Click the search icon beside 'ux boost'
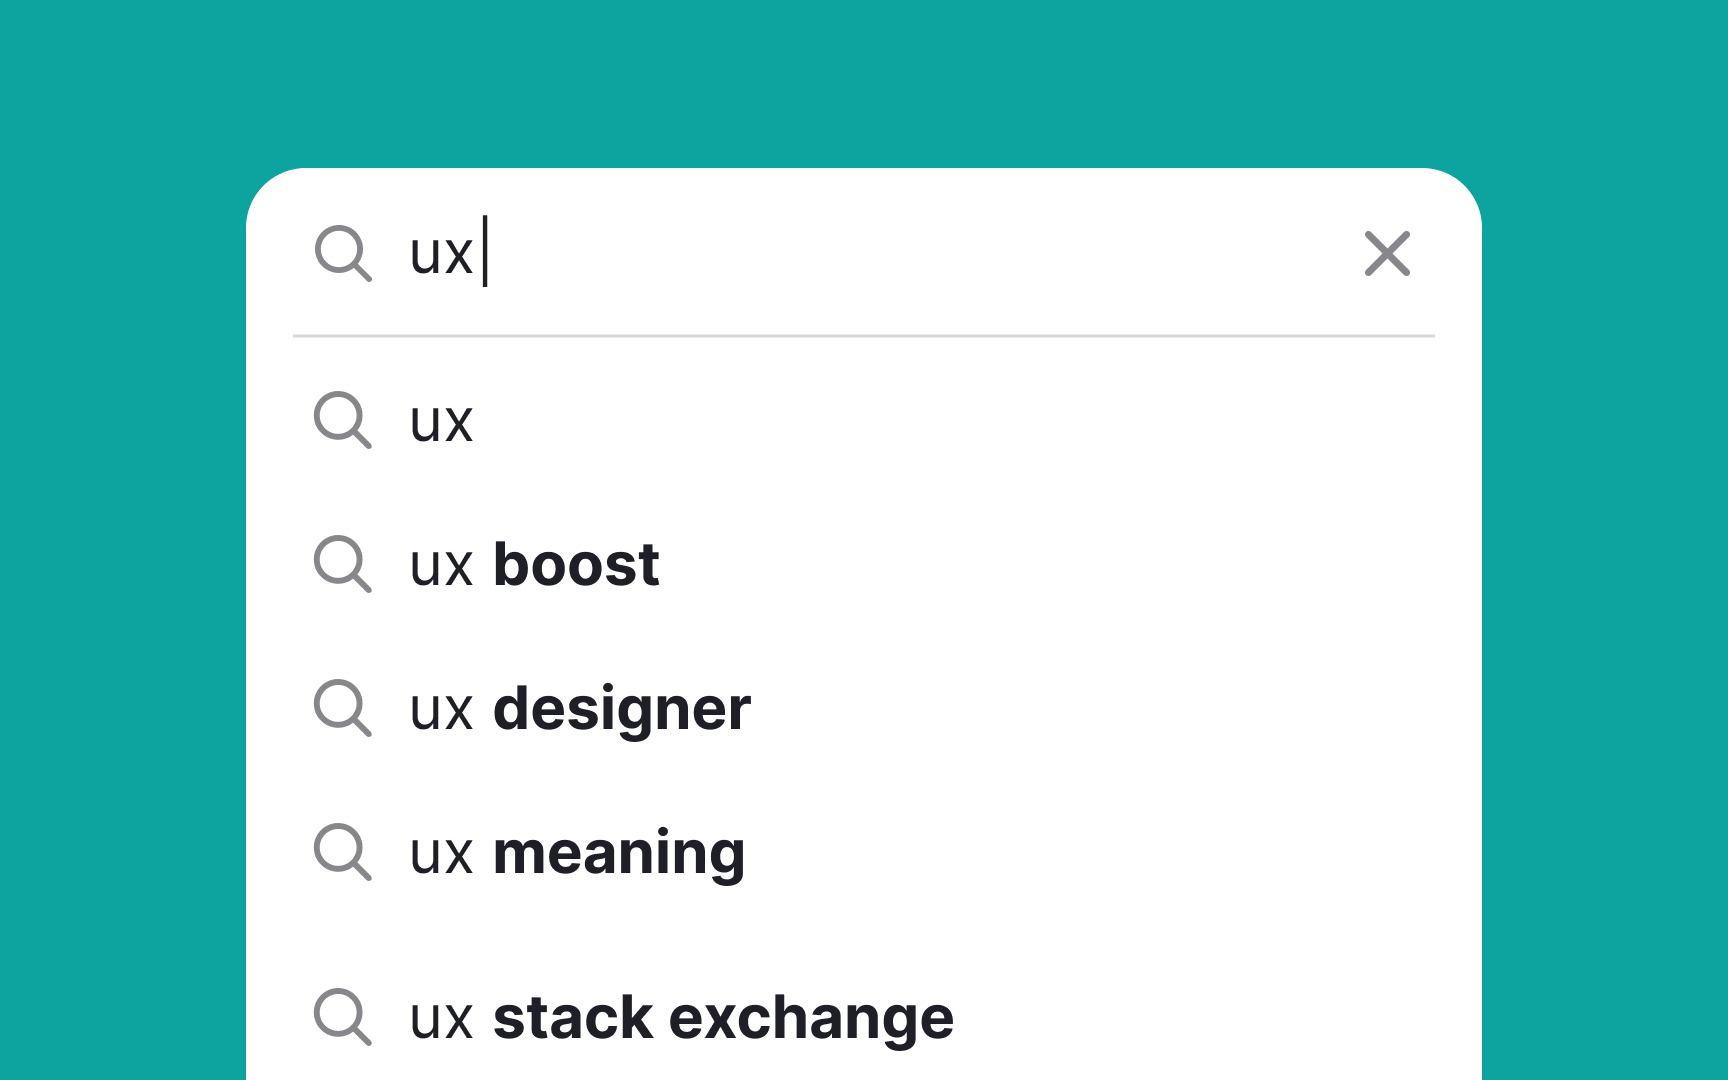The width and height of the screenshot is (1728, 1080). pyautogui.click(x=344, y=566)
